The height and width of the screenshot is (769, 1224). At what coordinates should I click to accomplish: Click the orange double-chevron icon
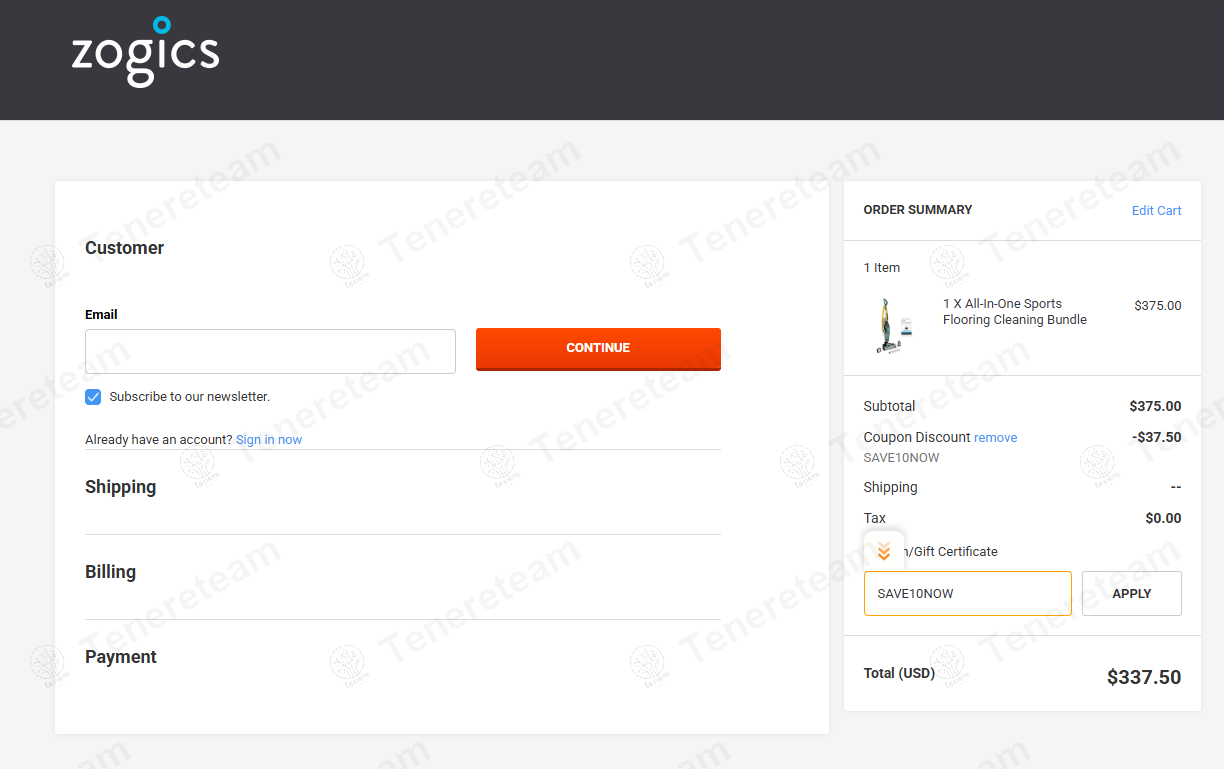(884, 551)
